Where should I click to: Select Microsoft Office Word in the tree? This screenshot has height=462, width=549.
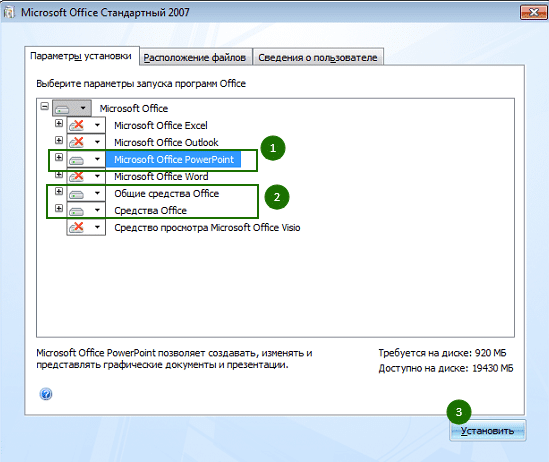[161, 177]
